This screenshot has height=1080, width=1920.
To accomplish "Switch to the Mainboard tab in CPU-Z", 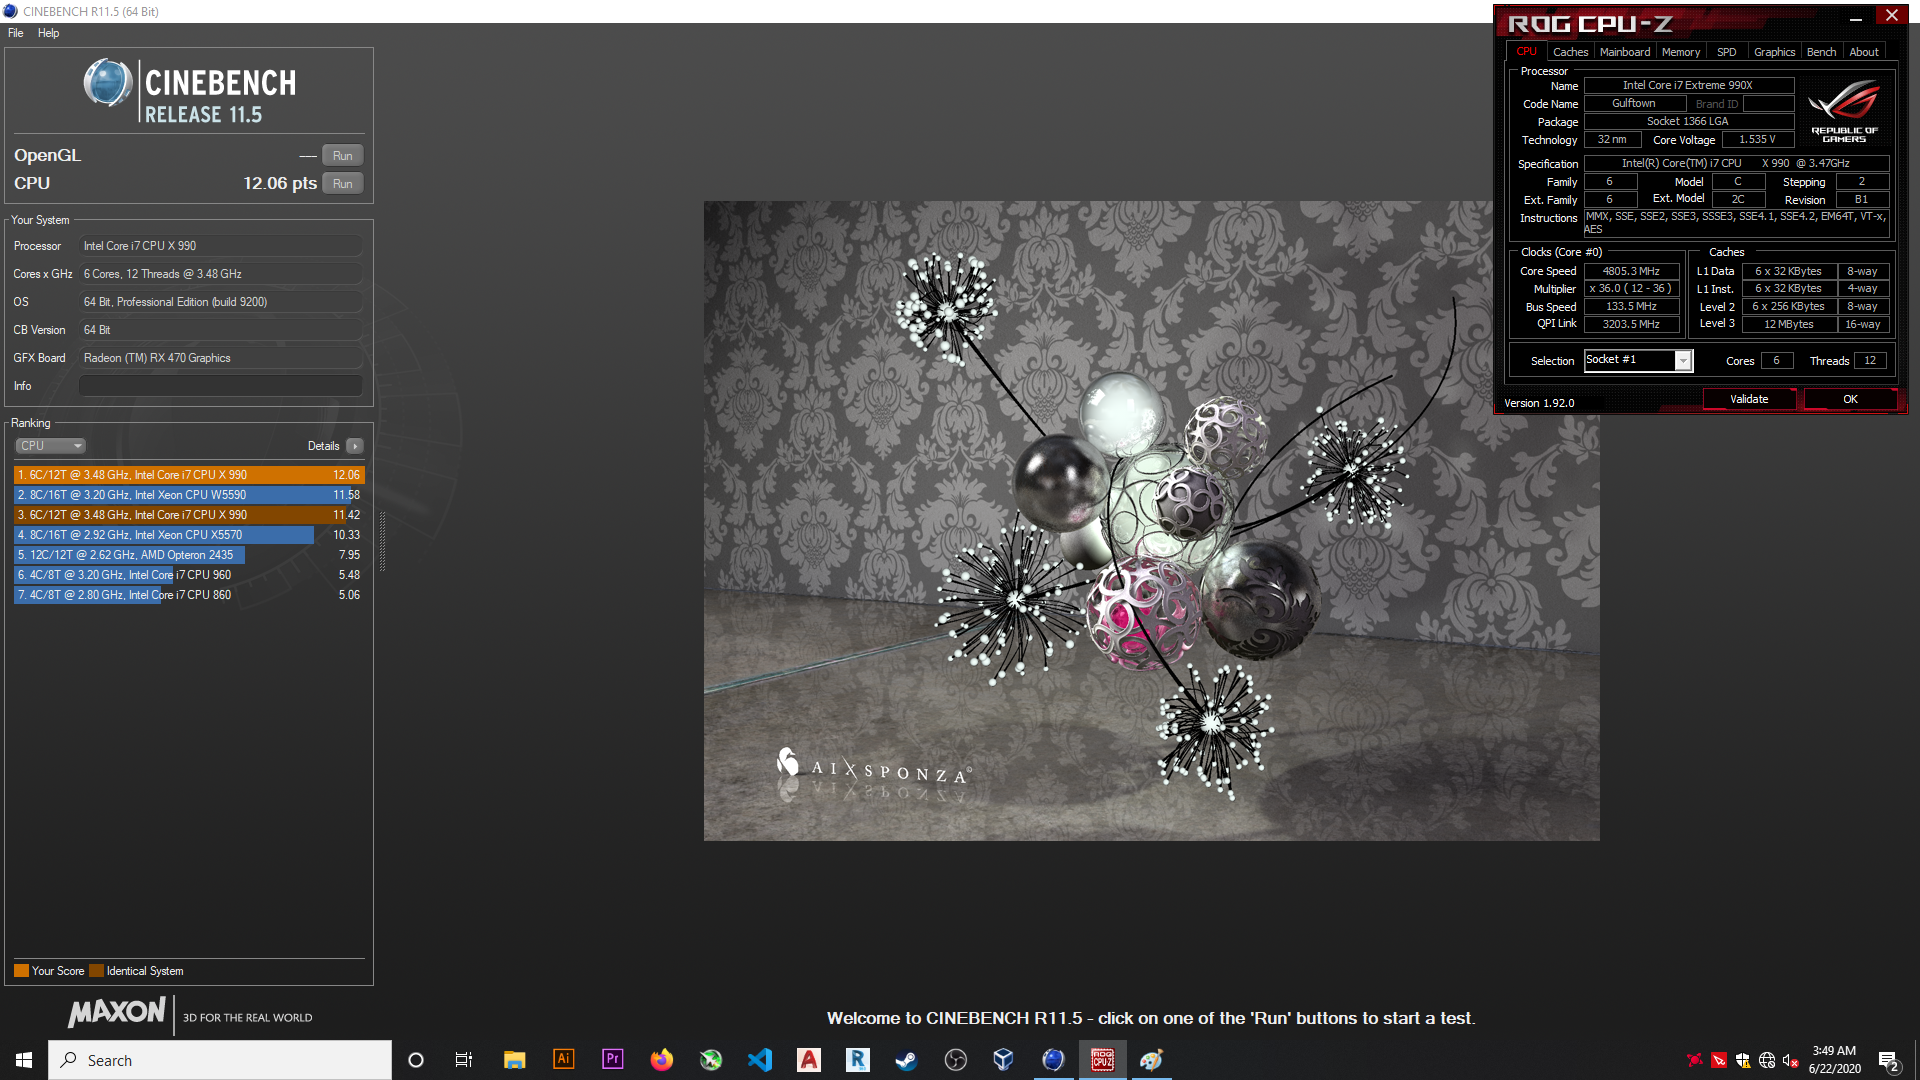I will (x=1625, y=52).
